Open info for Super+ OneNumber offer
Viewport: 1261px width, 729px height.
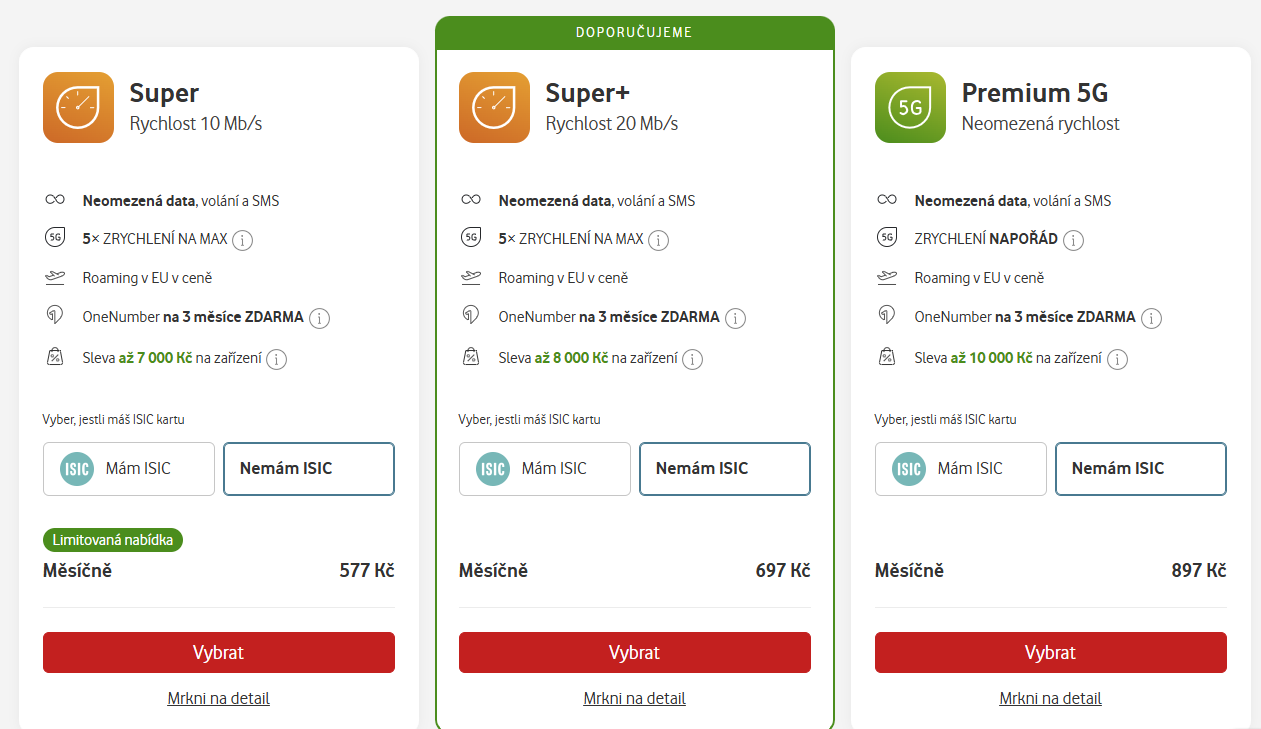coord(735,318)
